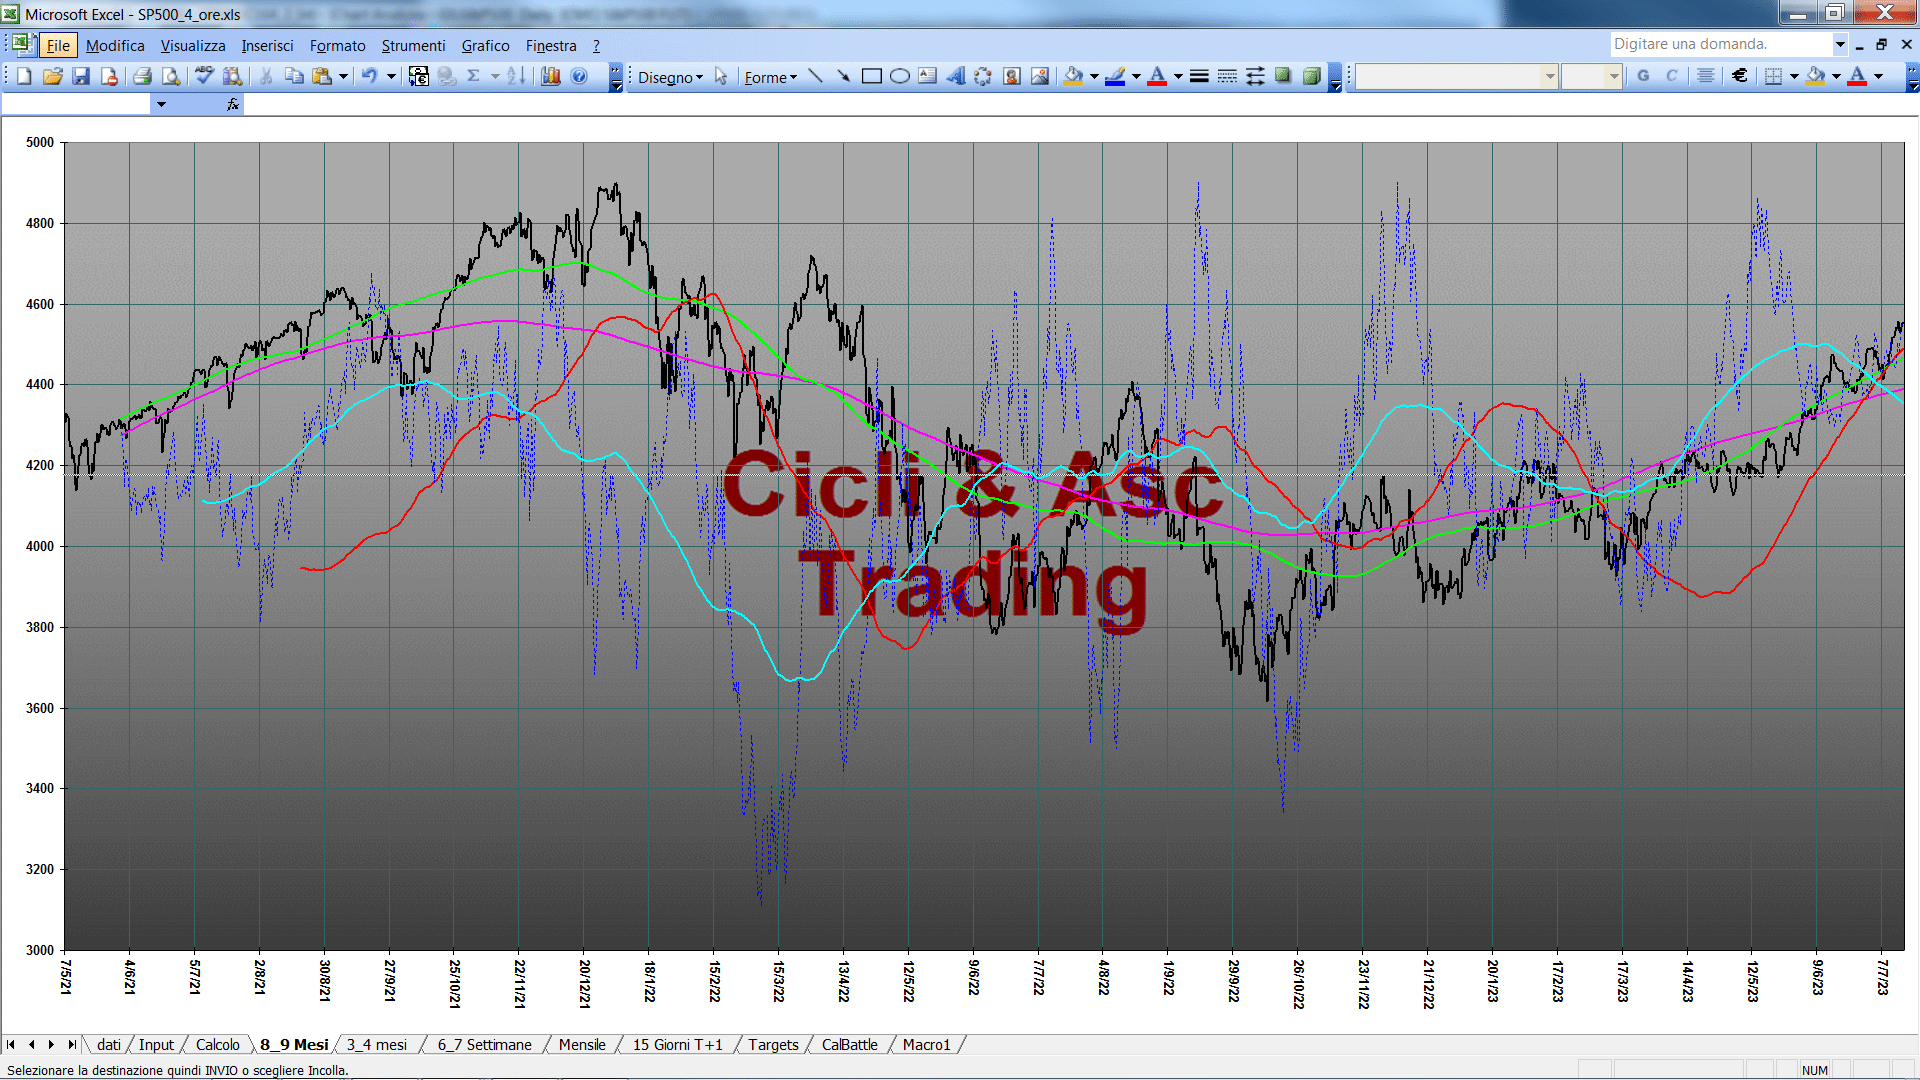Open the Strumenti menu
This screenshot has width=1920, height=1080.
coord(413,45)
